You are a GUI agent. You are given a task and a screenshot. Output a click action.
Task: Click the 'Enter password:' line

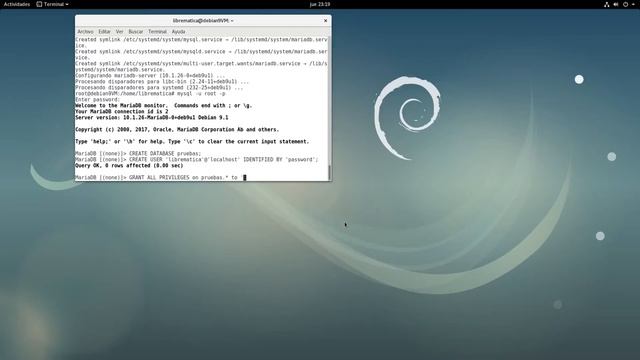tap(98, 100)
